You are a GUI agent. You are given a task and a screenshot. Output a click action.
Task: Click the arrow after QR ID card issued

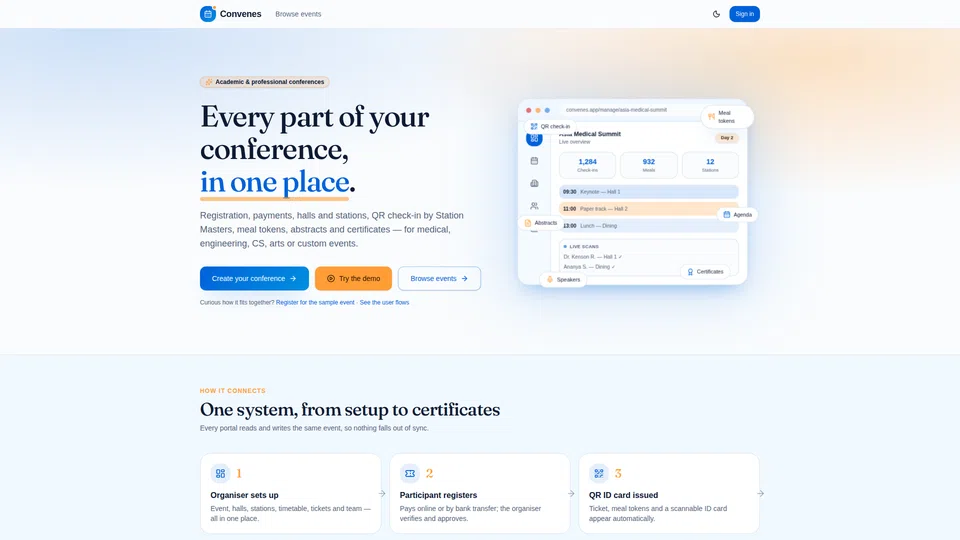click(760, 493)
